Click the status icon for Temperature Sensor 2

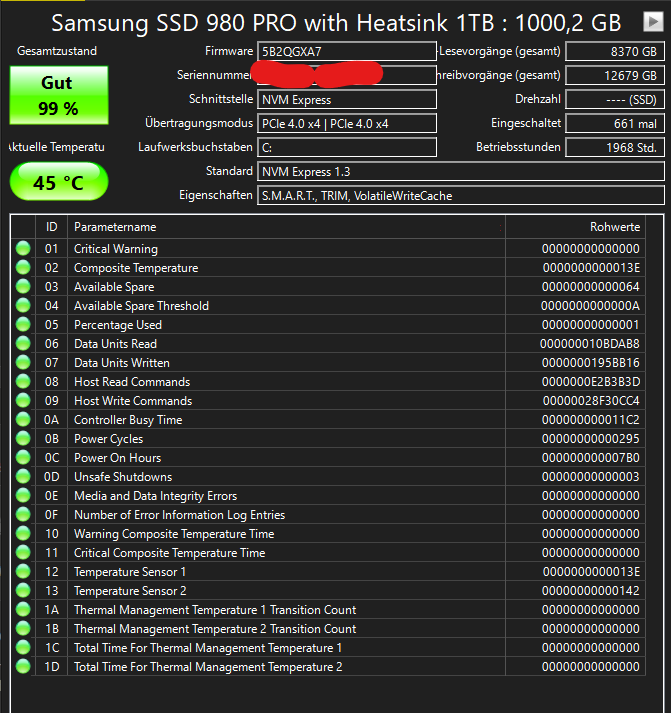[x=23, y=590]
